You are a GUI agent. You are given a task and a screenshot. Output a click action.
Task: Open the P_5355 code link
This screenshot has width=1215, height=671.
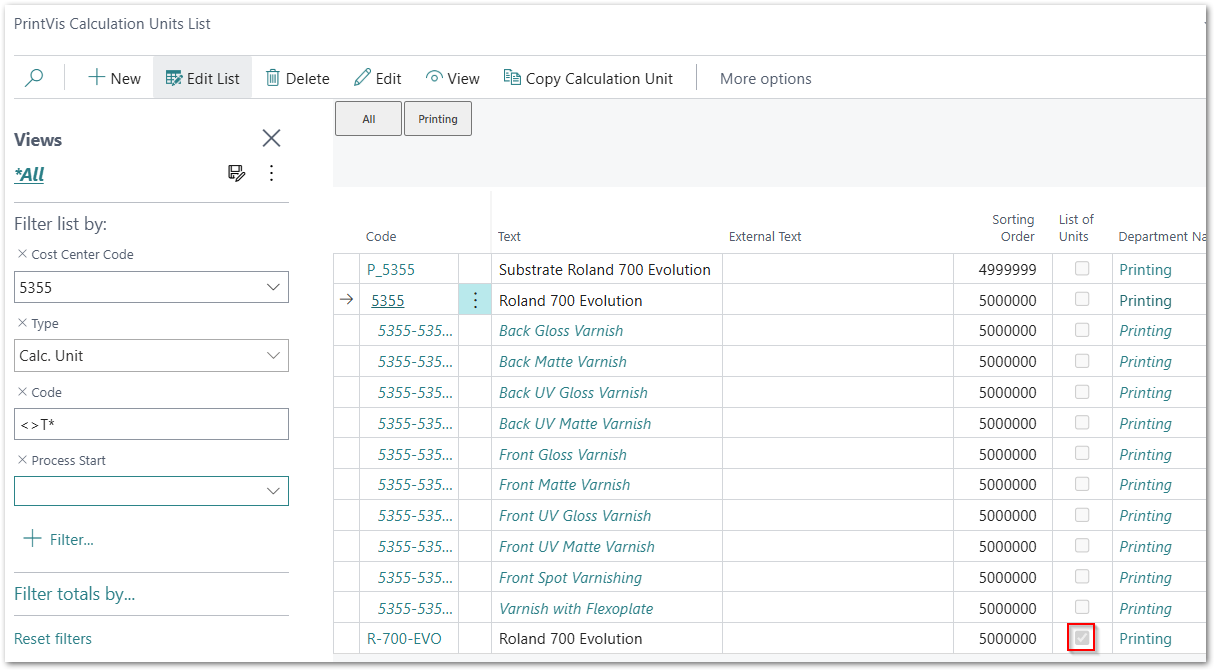(391, 269)
